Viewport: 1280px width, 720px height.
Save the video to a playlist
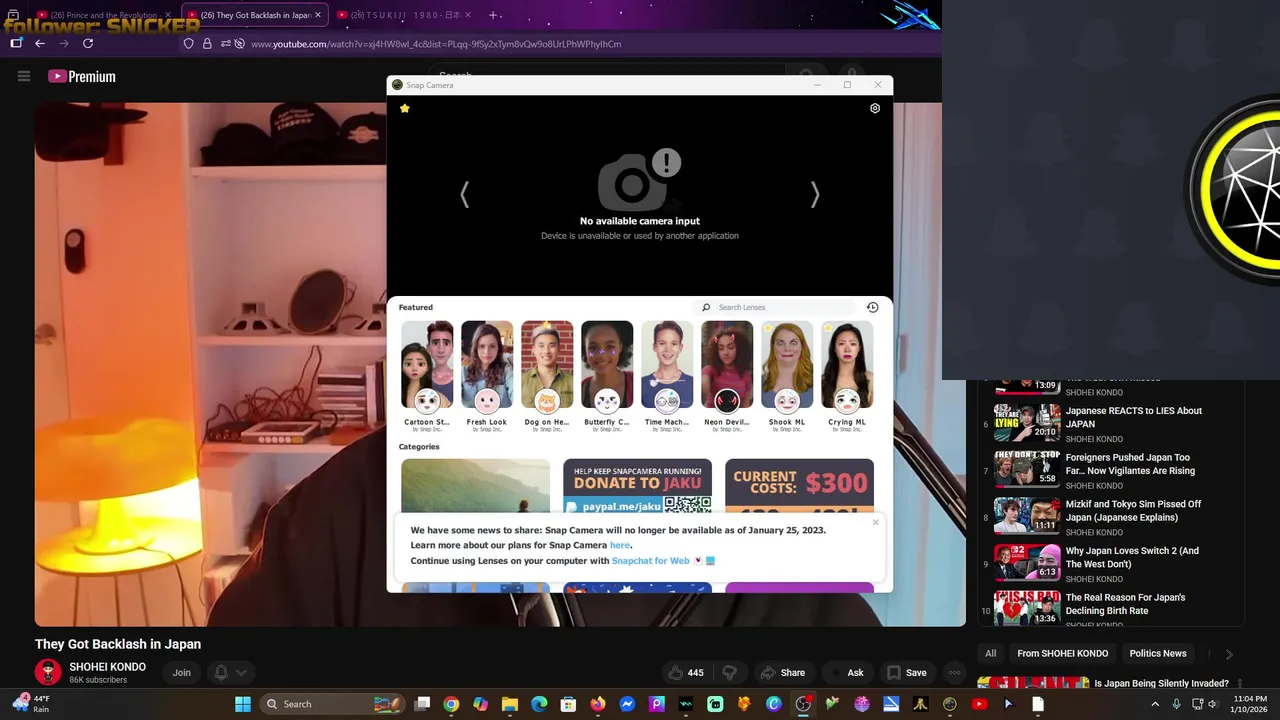[907, 673]
